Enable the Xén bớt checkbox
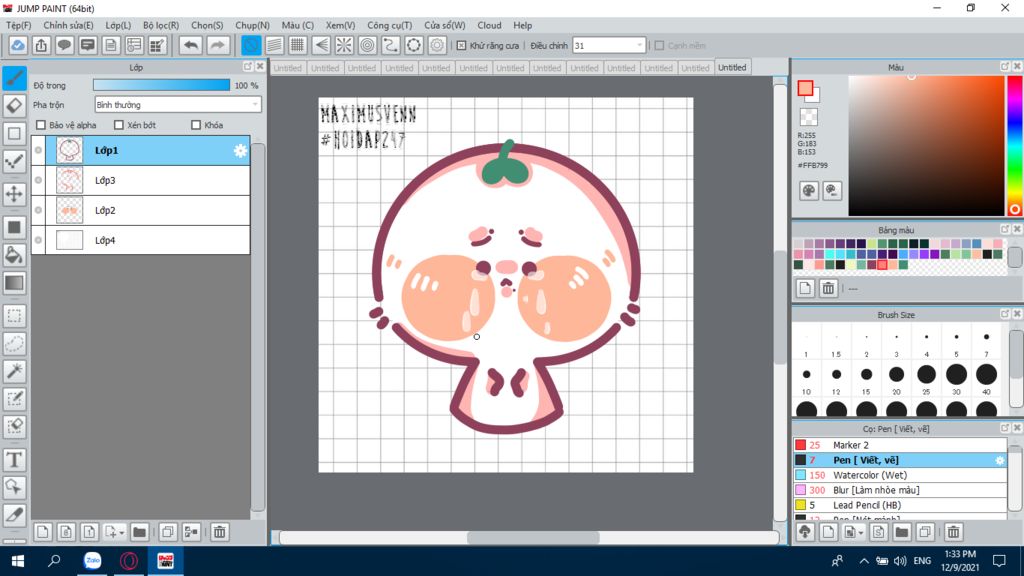 pos(119,125)
